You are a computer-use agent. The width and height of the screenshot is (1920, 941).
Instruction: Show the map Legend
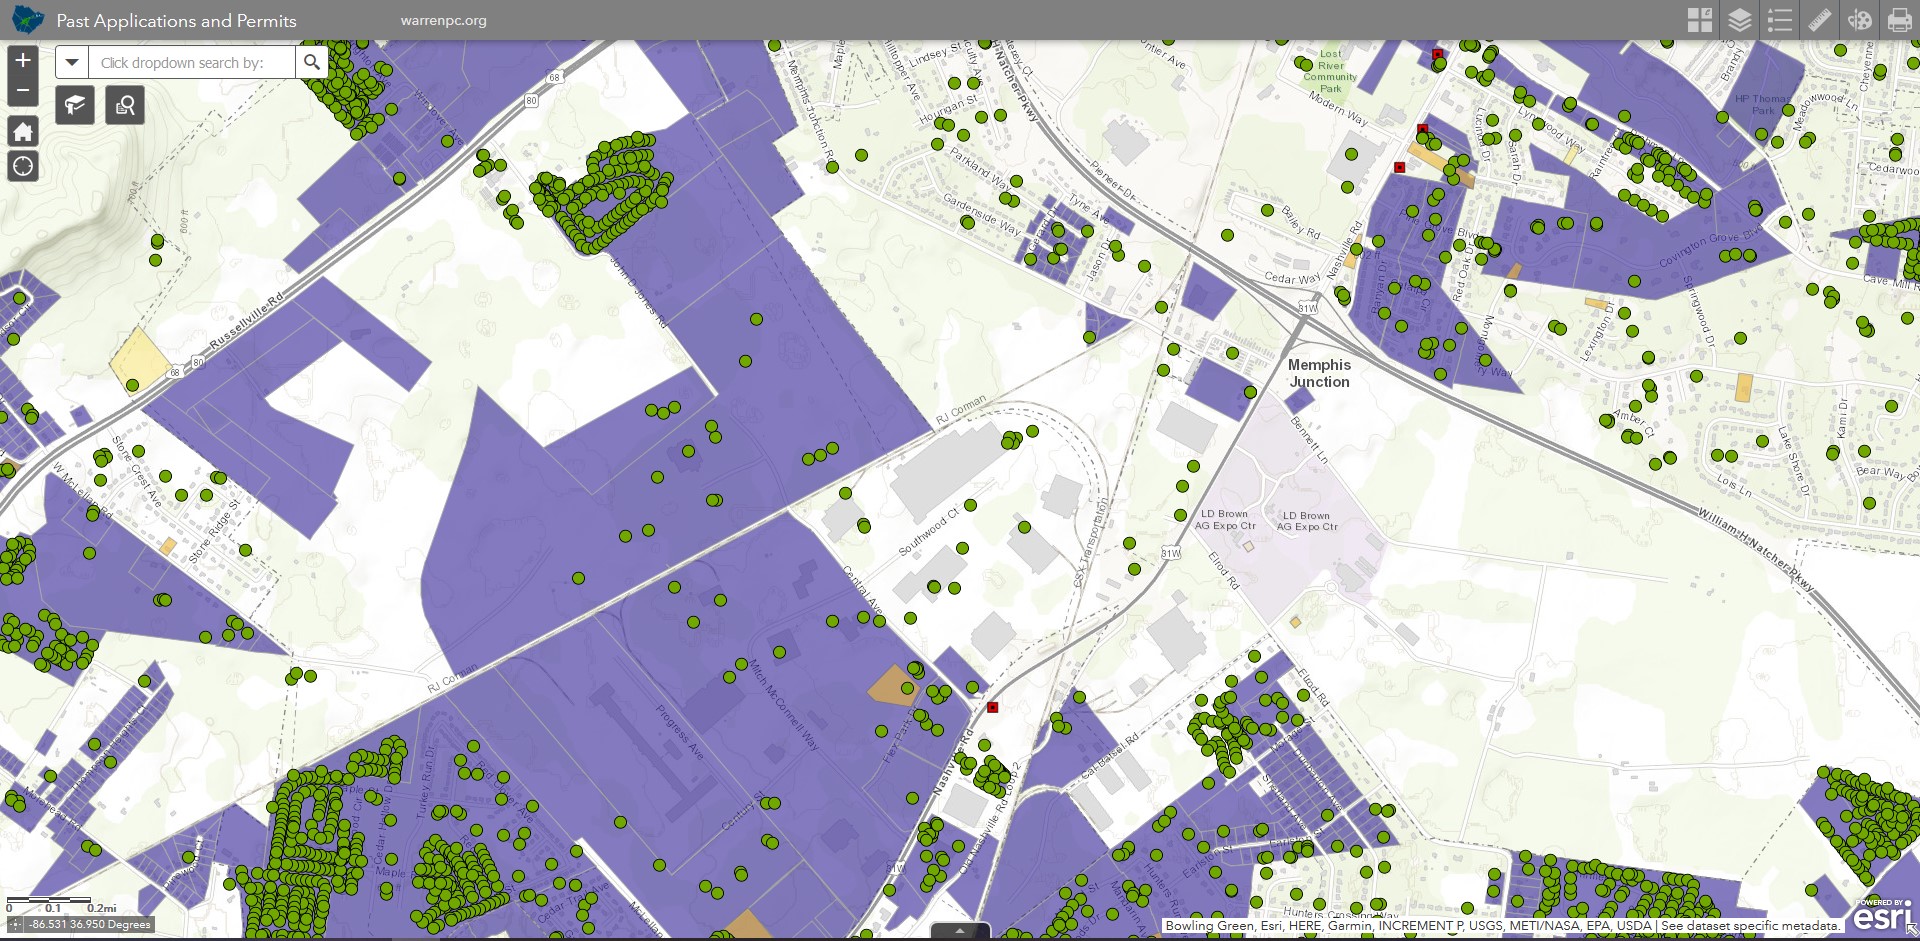[1781, 19]
